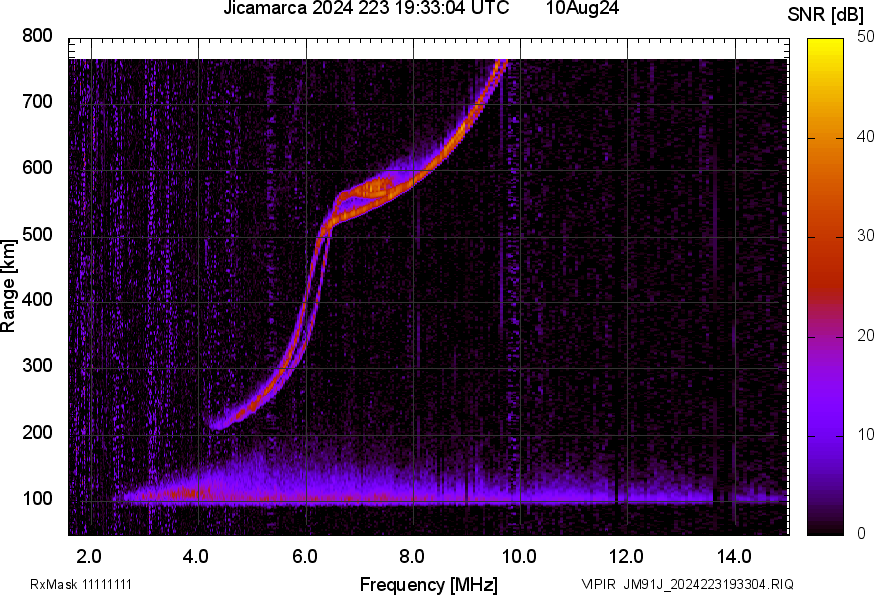This screenshot has height=595, width=874.
Task: Click the colorbar value '40'
Action: pos(865,136)
